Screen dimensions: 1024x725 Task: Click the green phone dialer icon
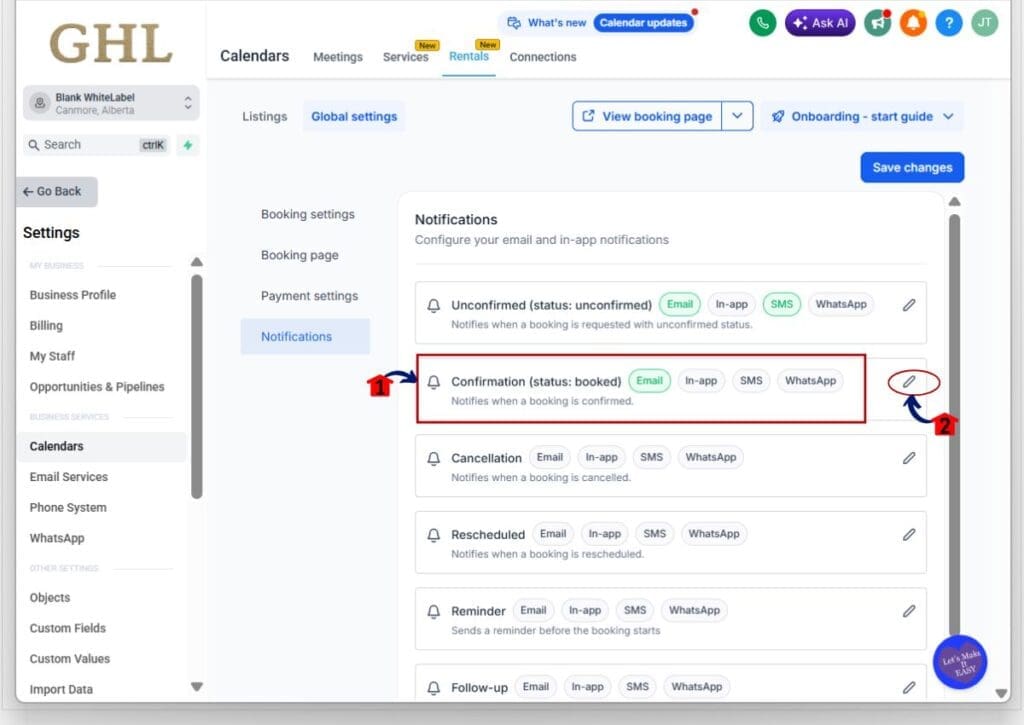click(x=762, y=23)
